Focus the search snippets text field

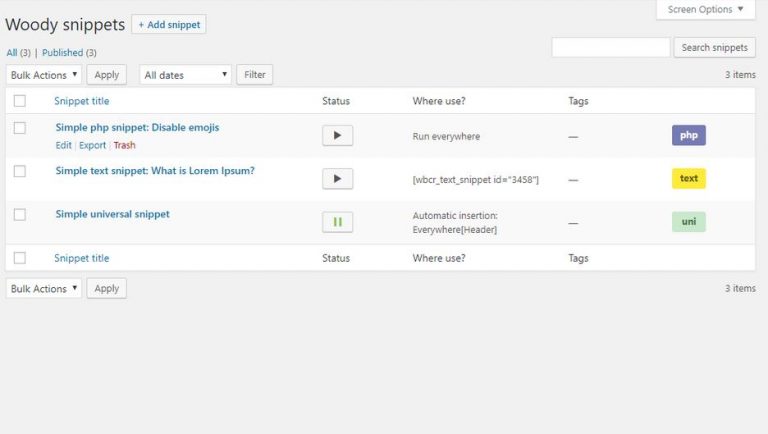[611, 48]
